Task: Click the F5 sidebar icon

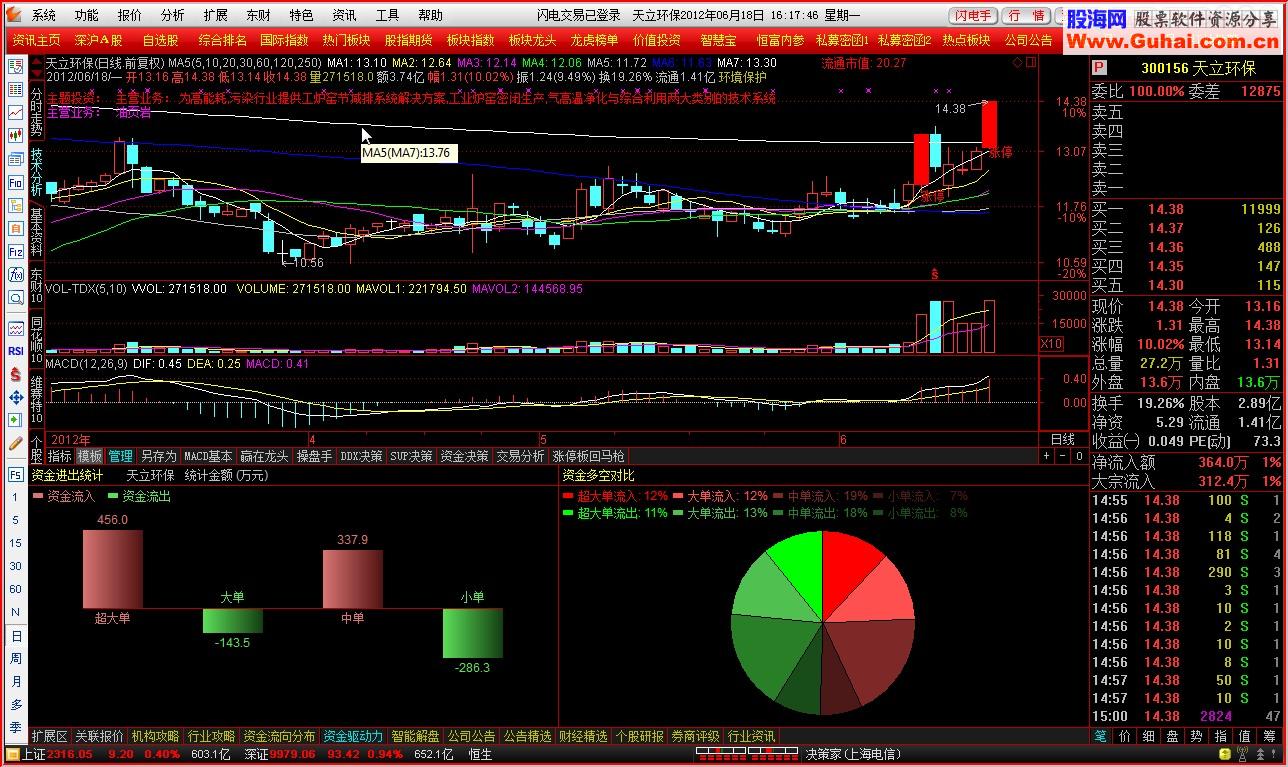Action: point(16,475)
